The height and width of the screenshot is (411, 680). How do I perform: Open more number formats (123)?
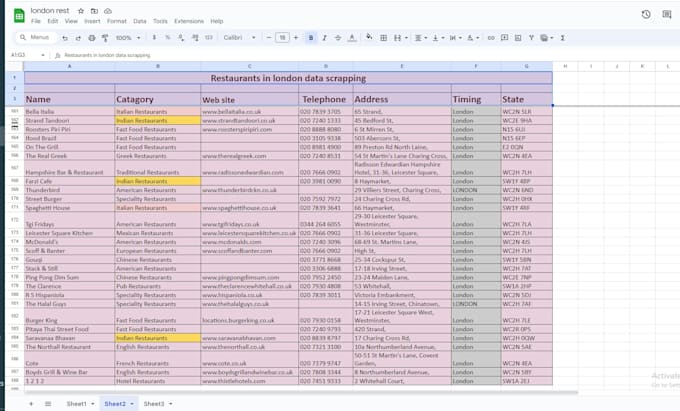(x=209, y=38)
